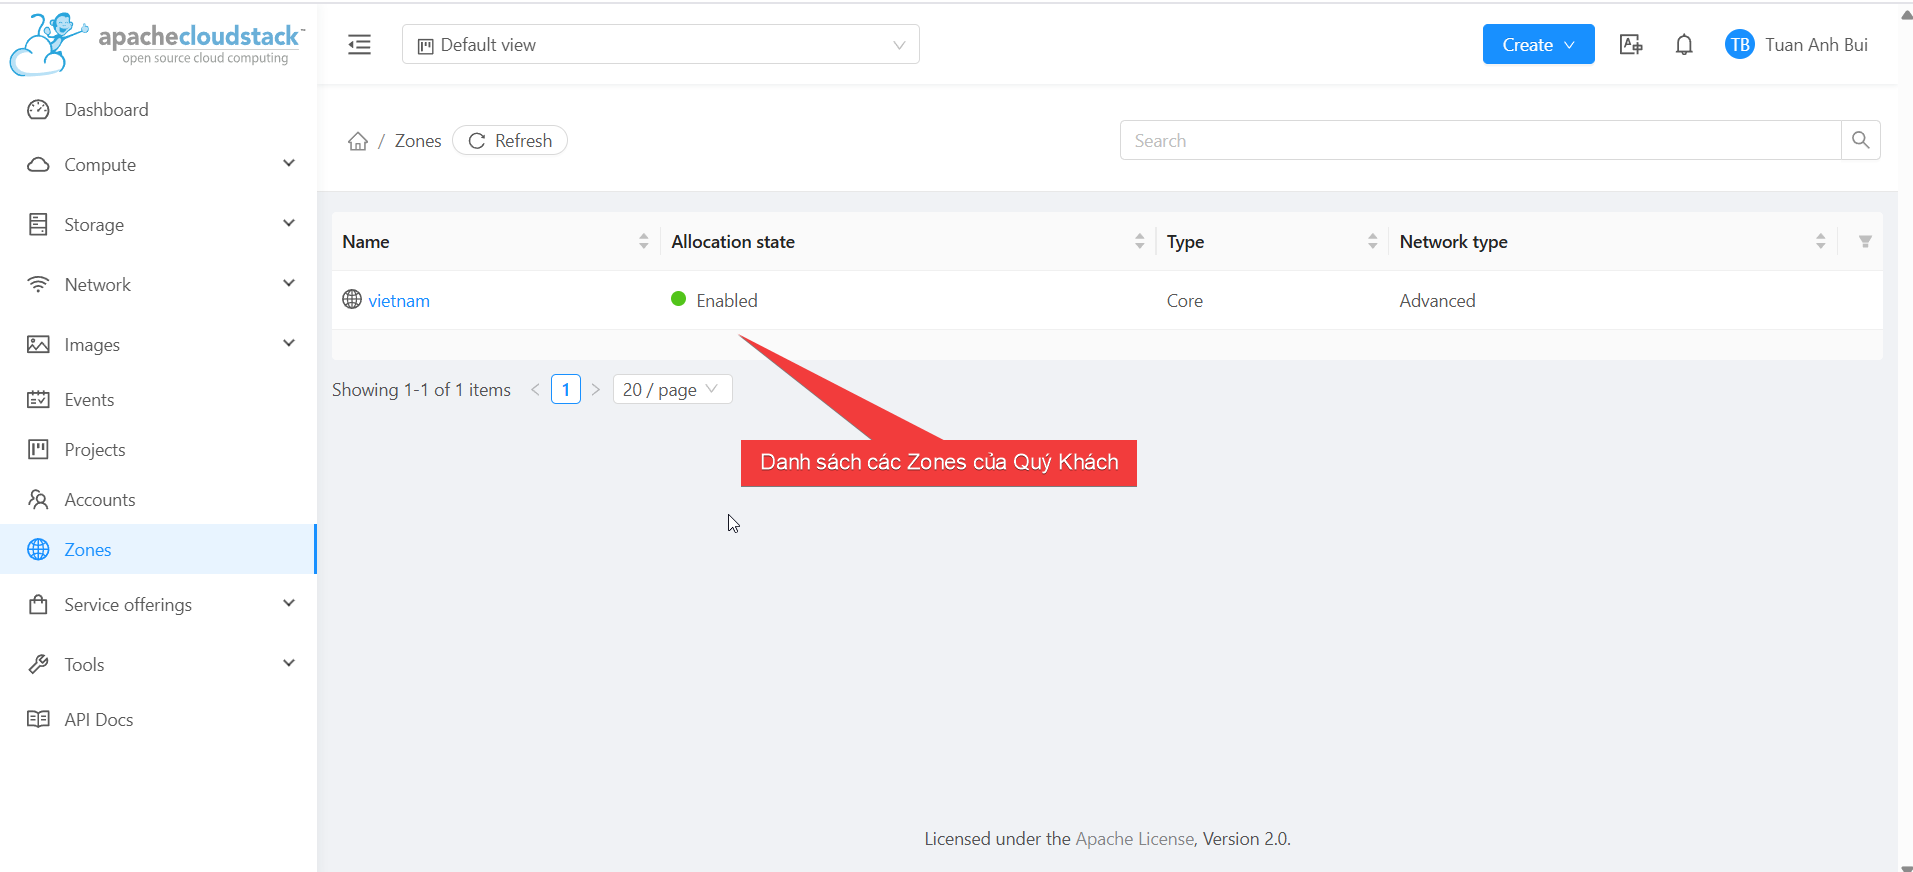Open the 20 / page size dropdown

point(671,390)
